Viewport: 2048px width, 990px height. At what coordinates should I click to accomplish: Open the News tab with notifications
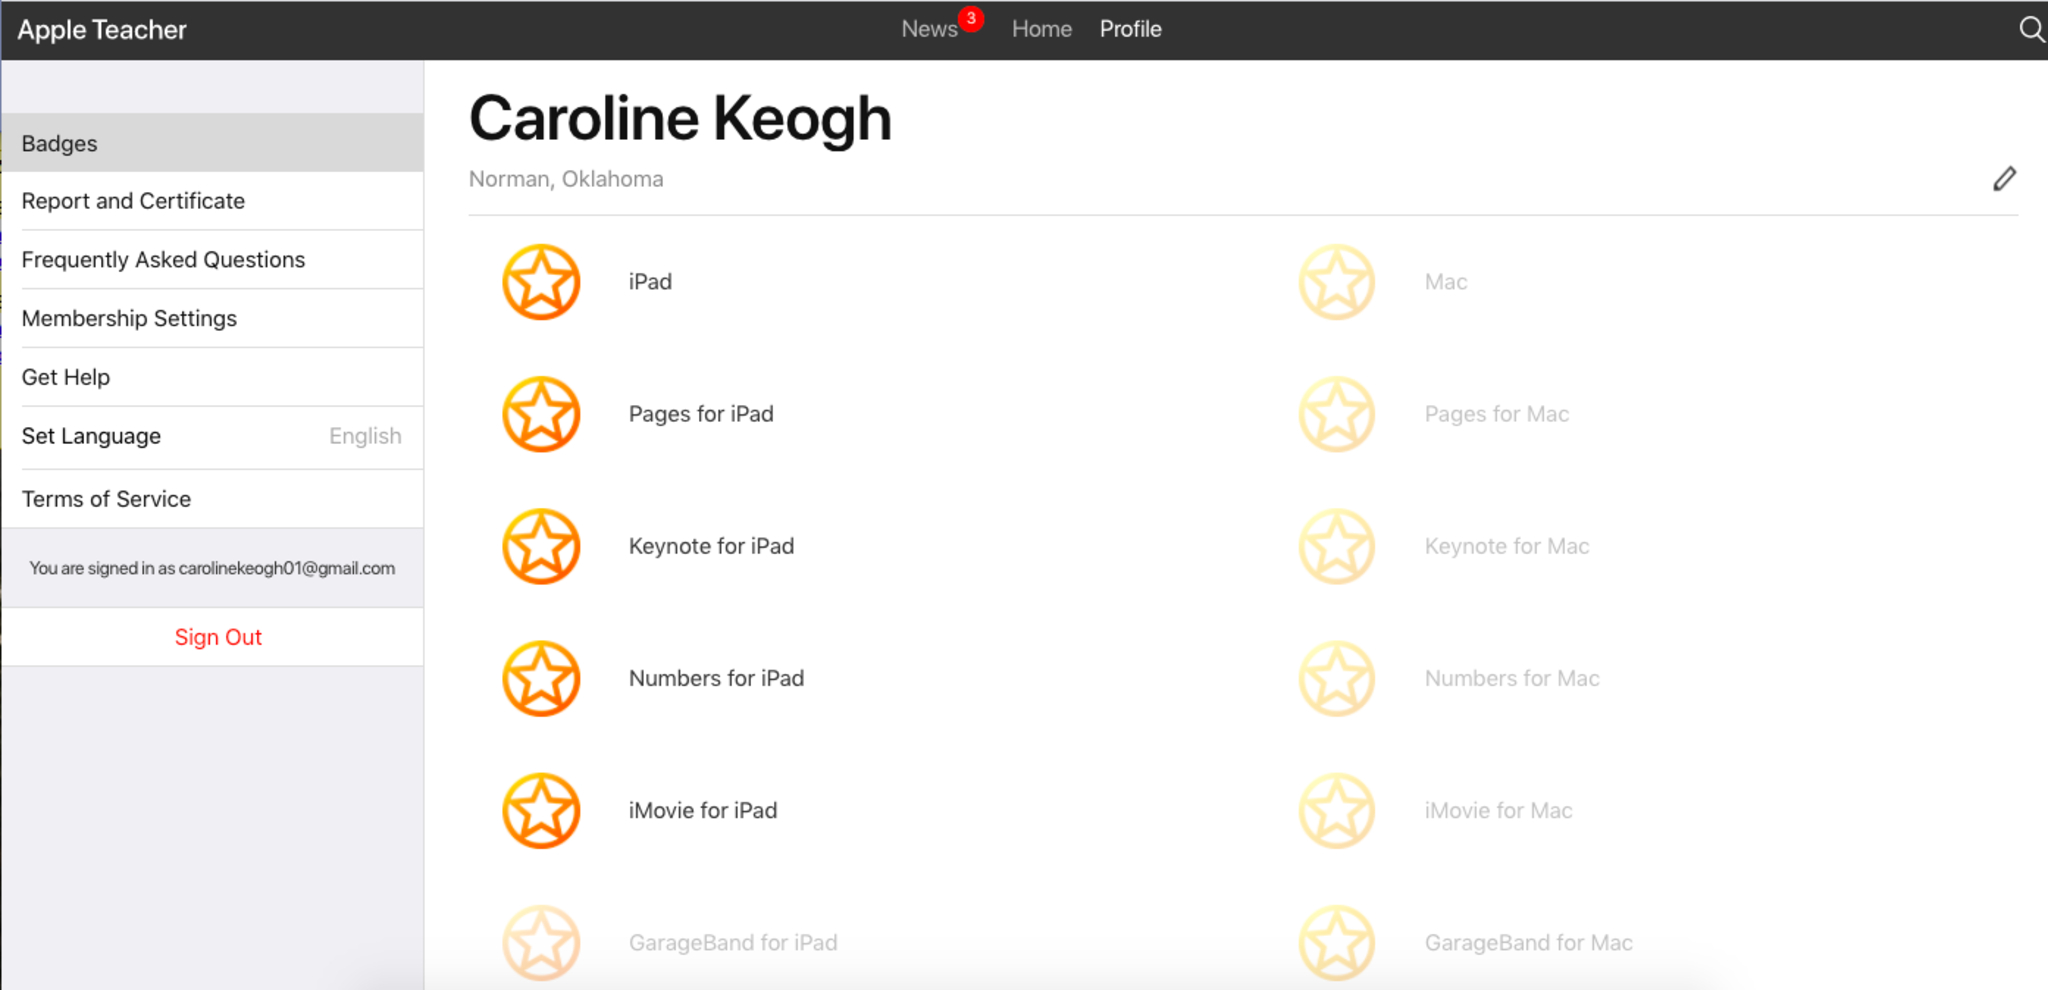tap(929, 29)
